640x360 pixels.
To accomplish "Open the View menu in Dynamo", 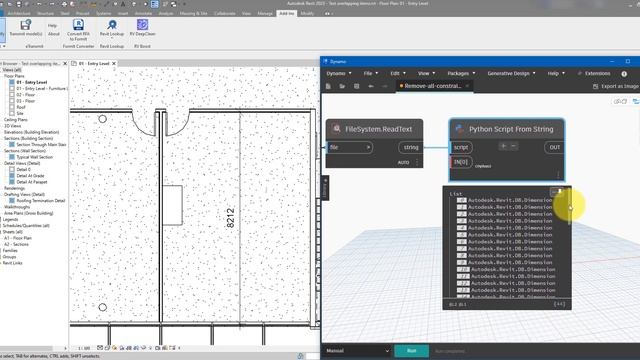I will (x=426, y=73).
